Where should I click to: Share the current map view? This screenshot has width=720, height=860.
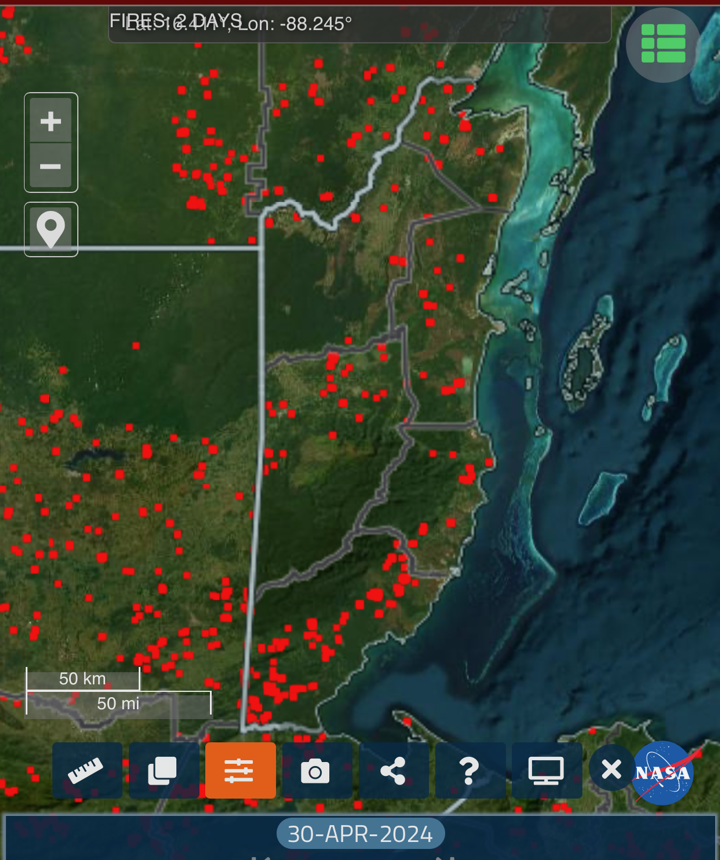click(x=393, y=770)
